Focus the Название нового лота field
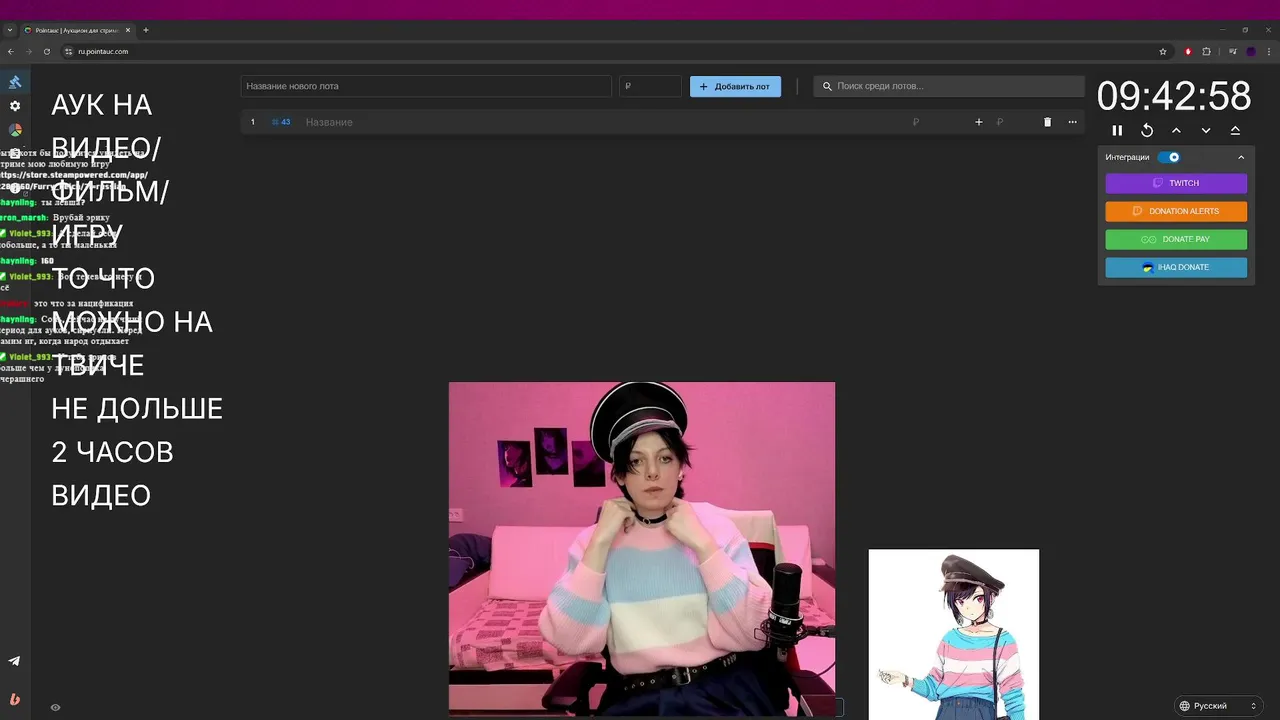 pos(426,86)
